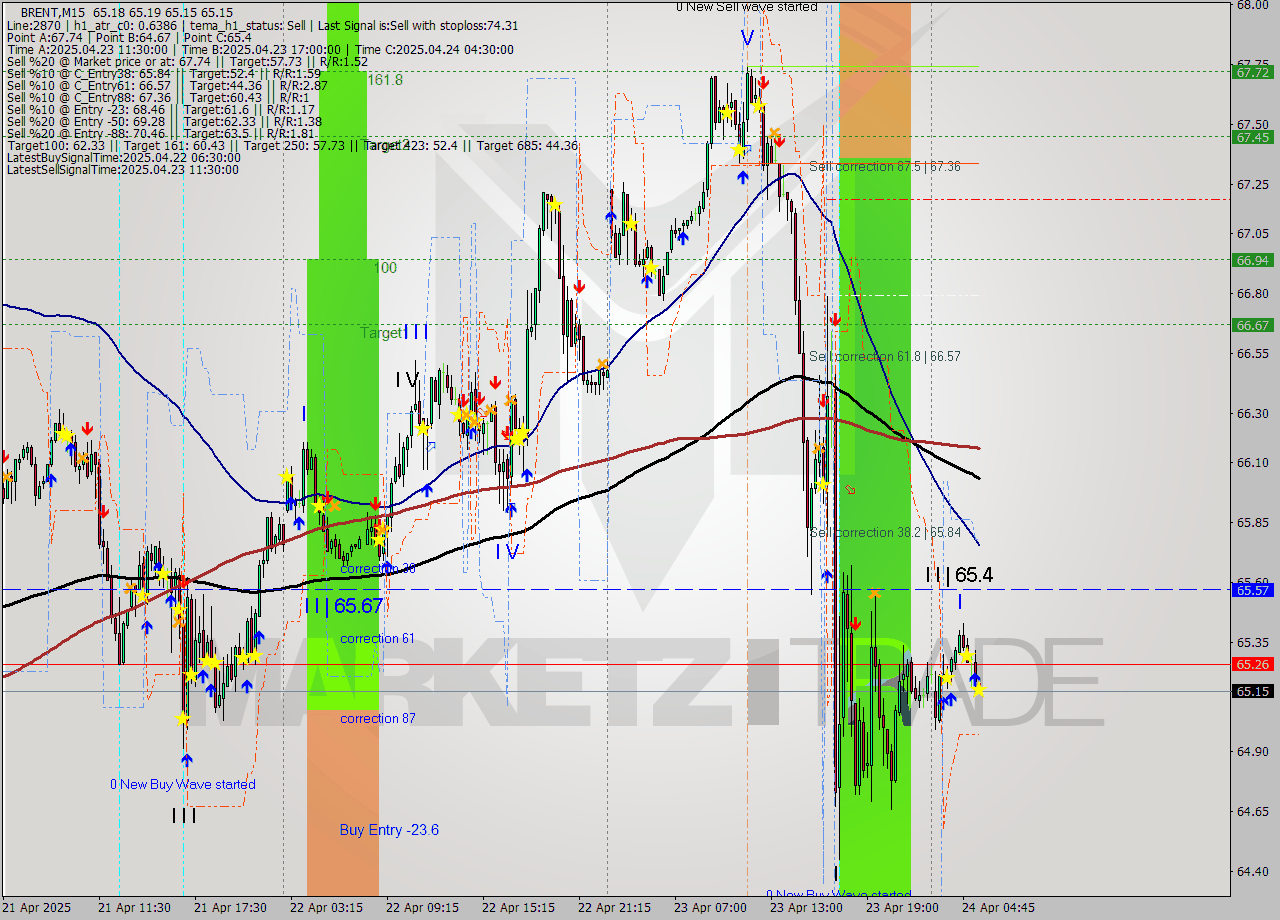Click the '24 Apr 04:45' time axis label
Screen dimensions: 1280x920
(x=1000, y=907)
